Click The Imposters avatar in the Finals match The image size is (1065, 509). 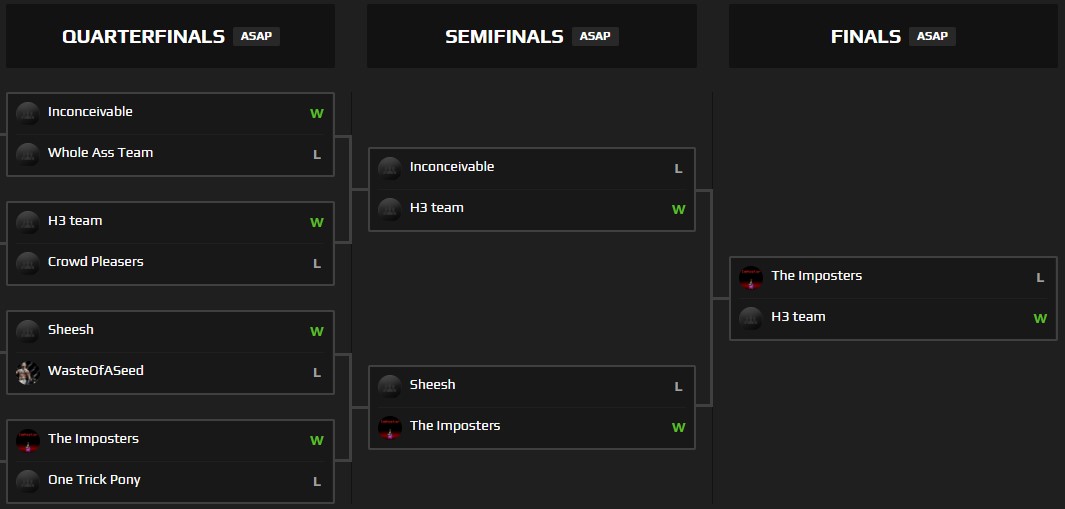[751, 277]
